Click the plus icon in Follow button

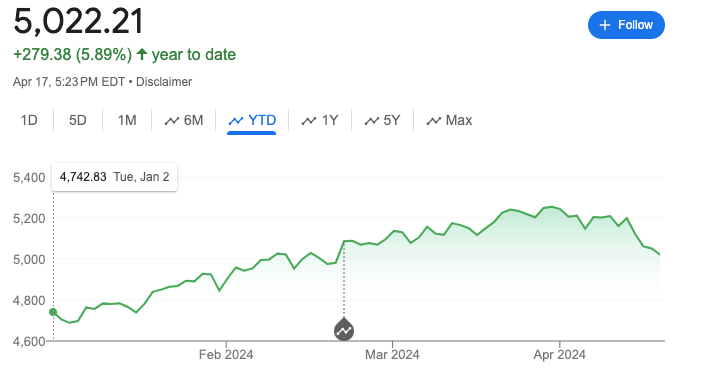pyautogui.click(x=604, y=25)
